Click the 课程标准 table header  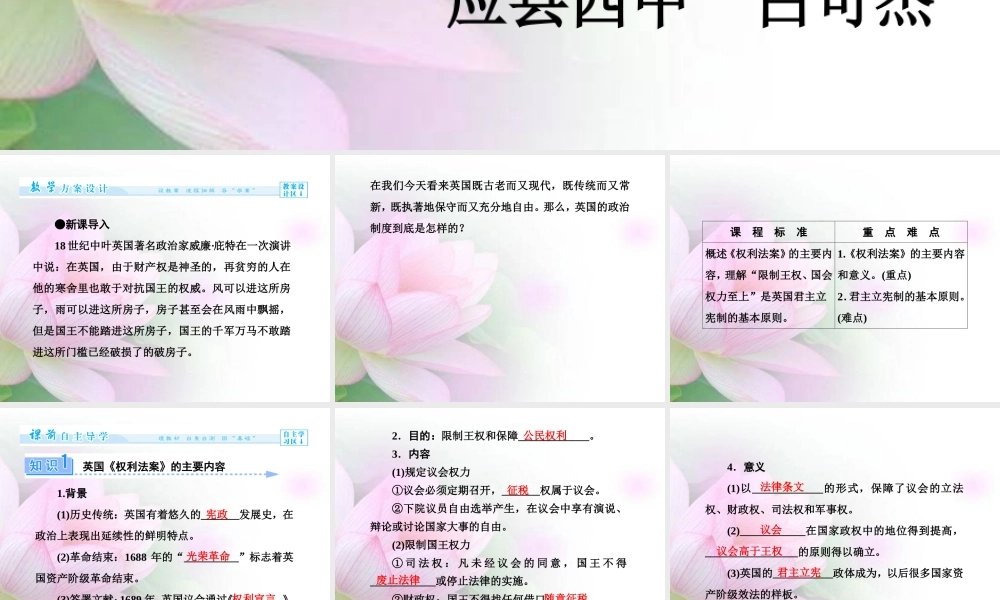coord(768,232)
